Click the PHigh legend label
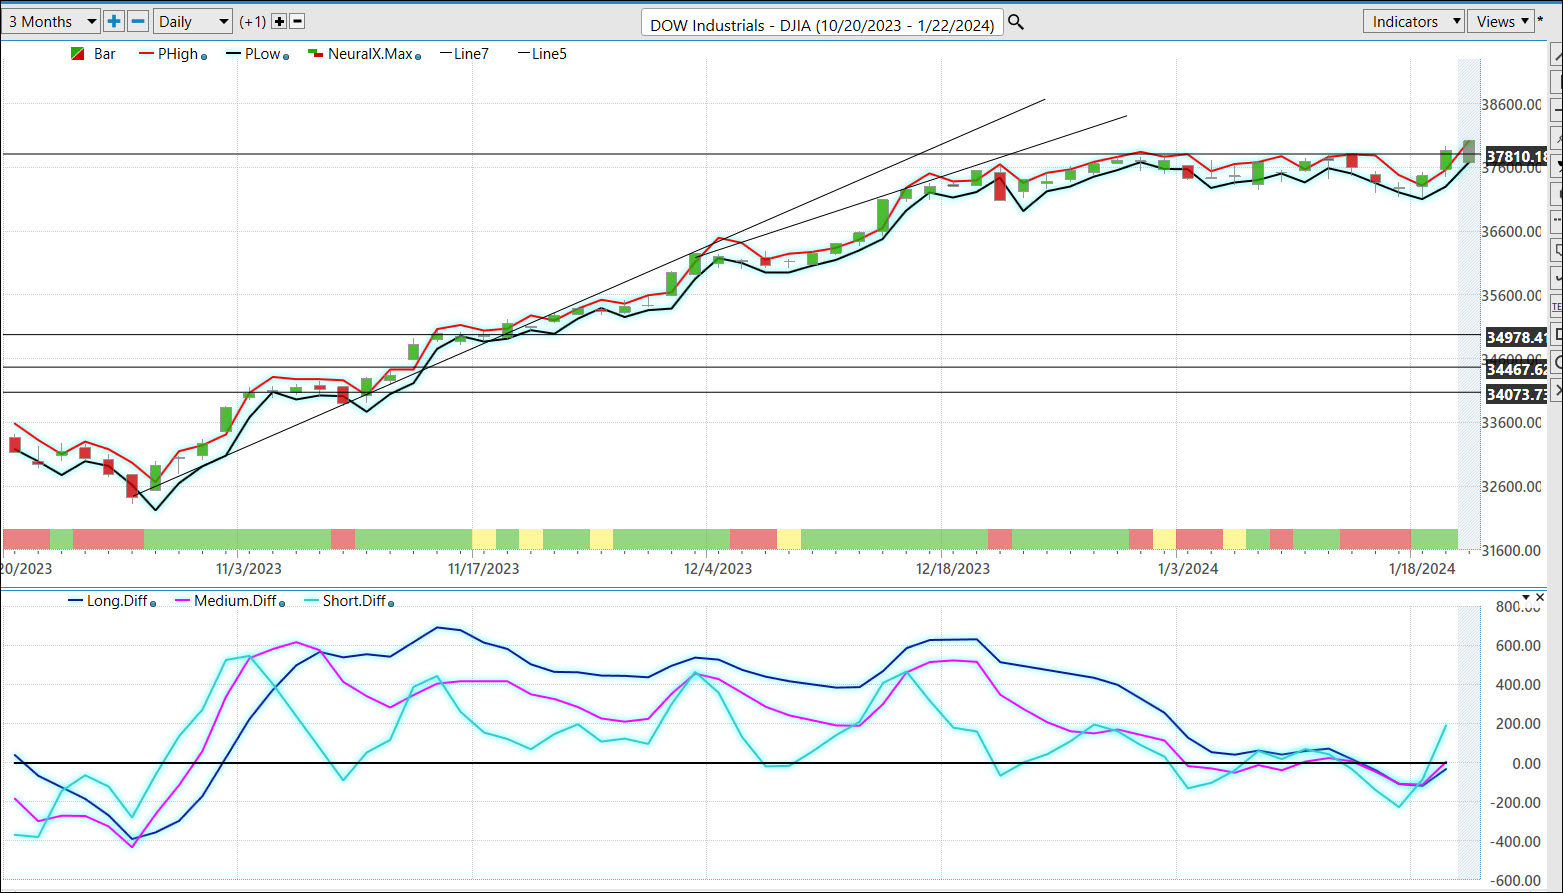1563x893 pixels. (178, 54)
